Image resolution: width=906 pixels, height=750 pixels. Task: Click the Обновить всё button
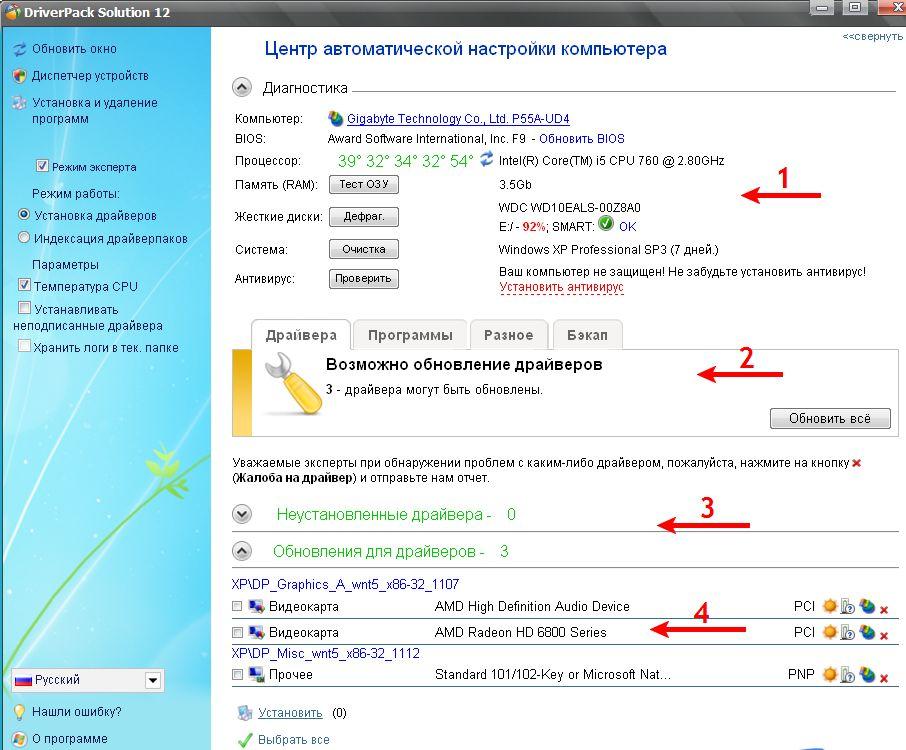coord(830,418)
